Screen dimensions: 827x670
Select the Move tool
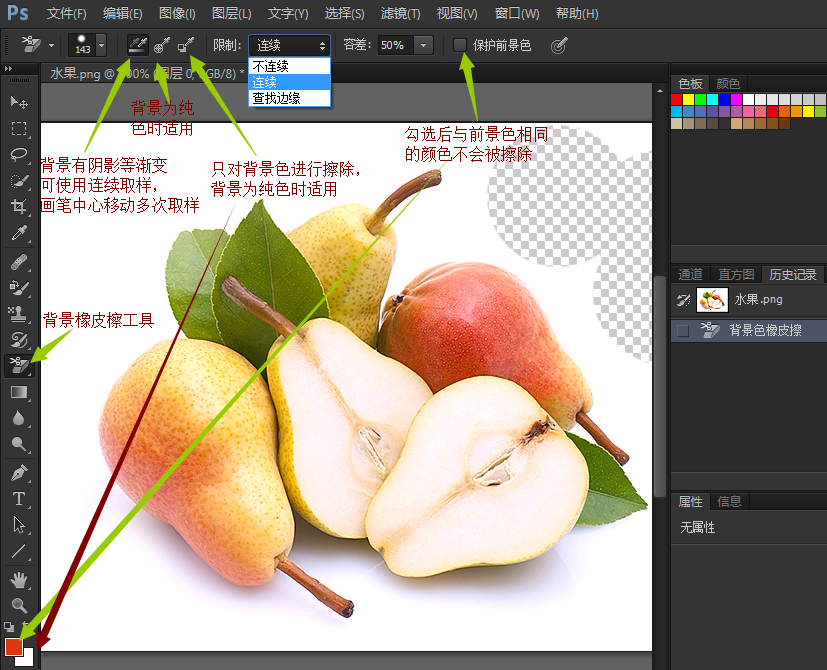(19, 102)
